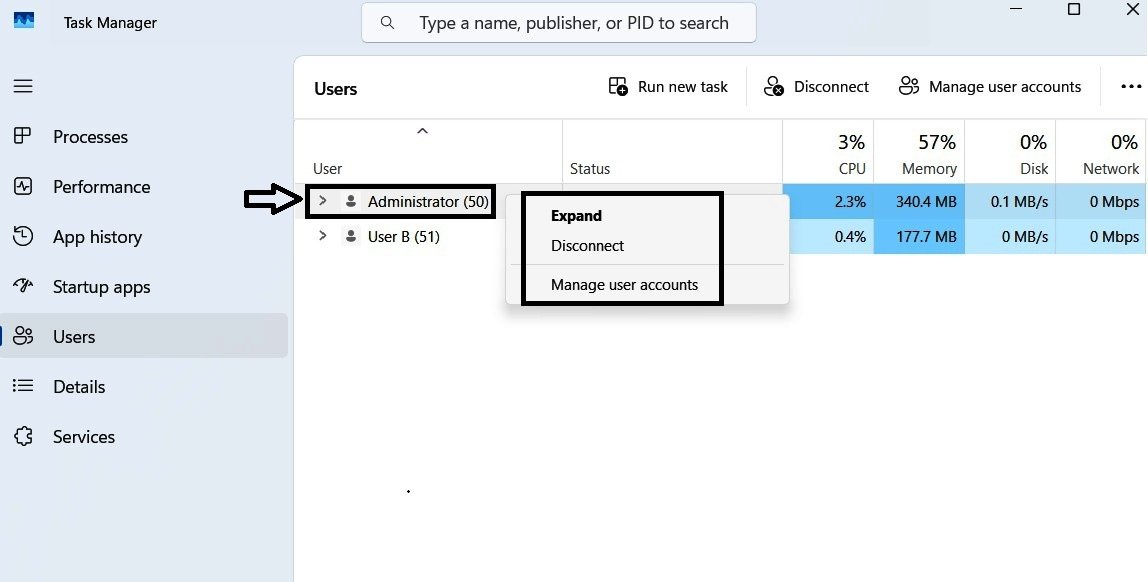Viewport: 1148px width, 582px height.
Task: Choose Disconnect in the context menu
Action: click(587, 246)
